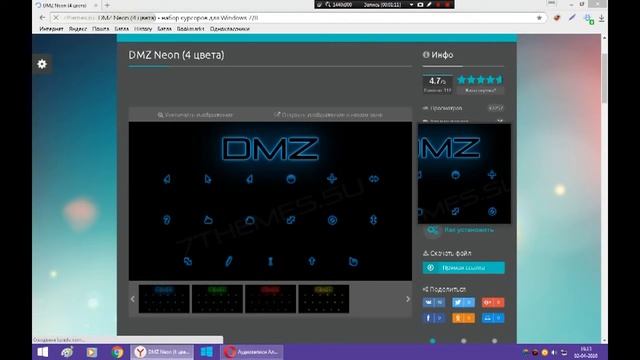This screenshot has height=360, width=640.
Task: Open the Одноклассники bookmark
Action: tap(229, 29)
